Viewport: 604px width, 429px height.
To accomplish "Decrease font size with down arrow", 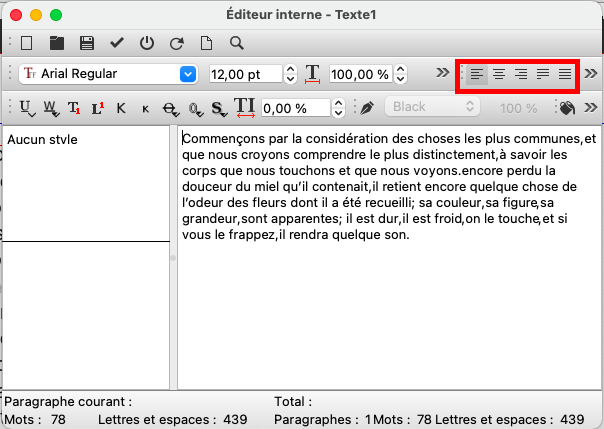I will 290,79.
